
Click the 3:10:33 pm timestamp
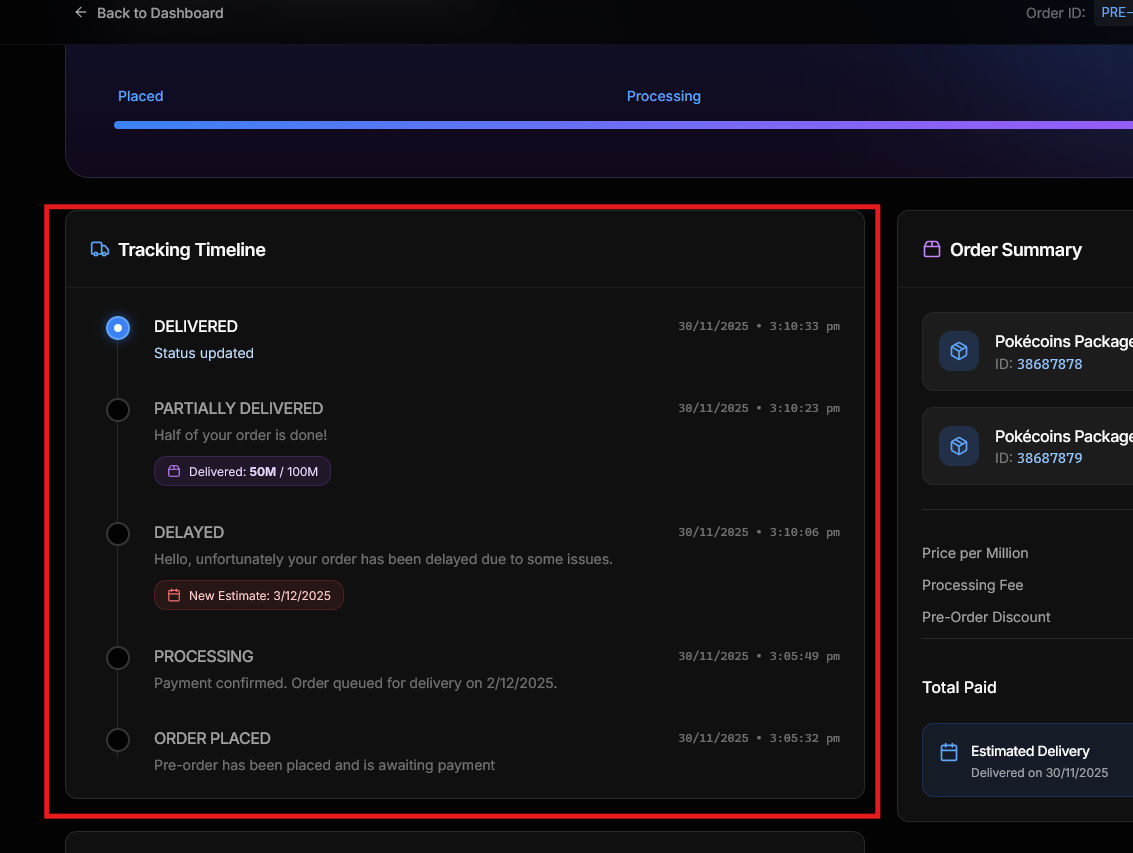[759, 327]
